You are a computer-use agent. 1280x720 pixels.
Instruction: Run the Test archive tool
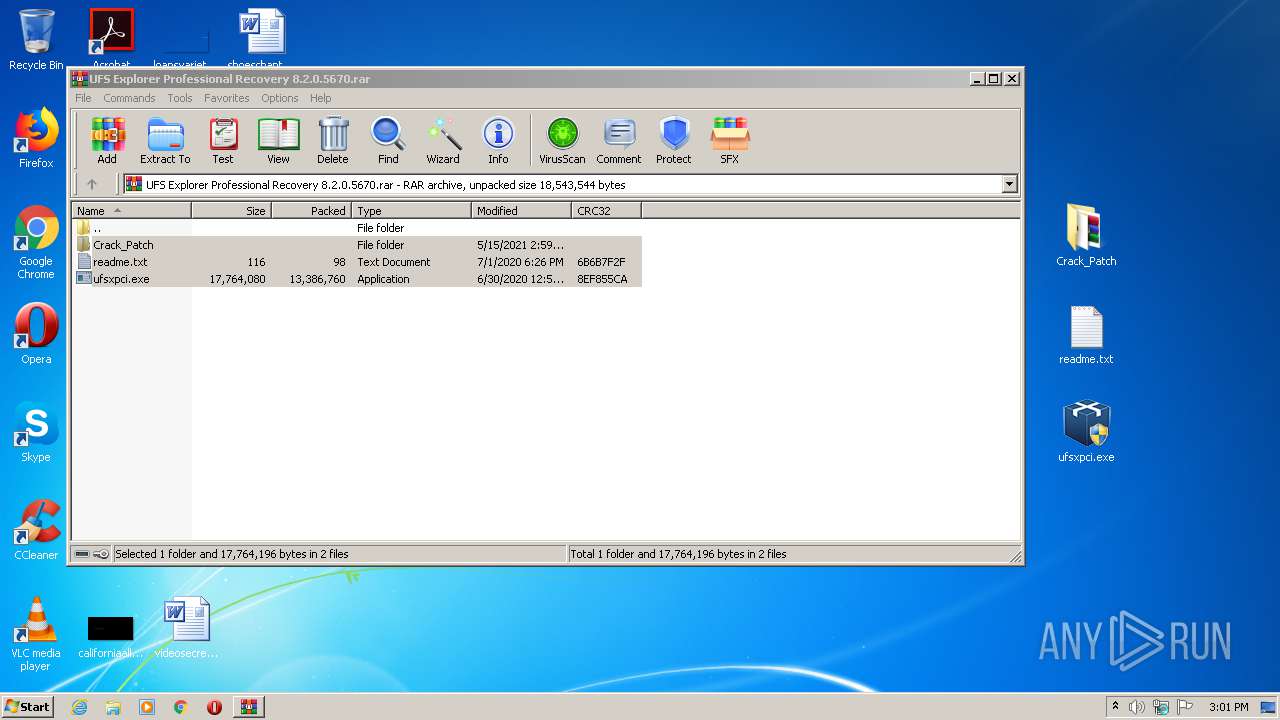(x=223, y=141)
